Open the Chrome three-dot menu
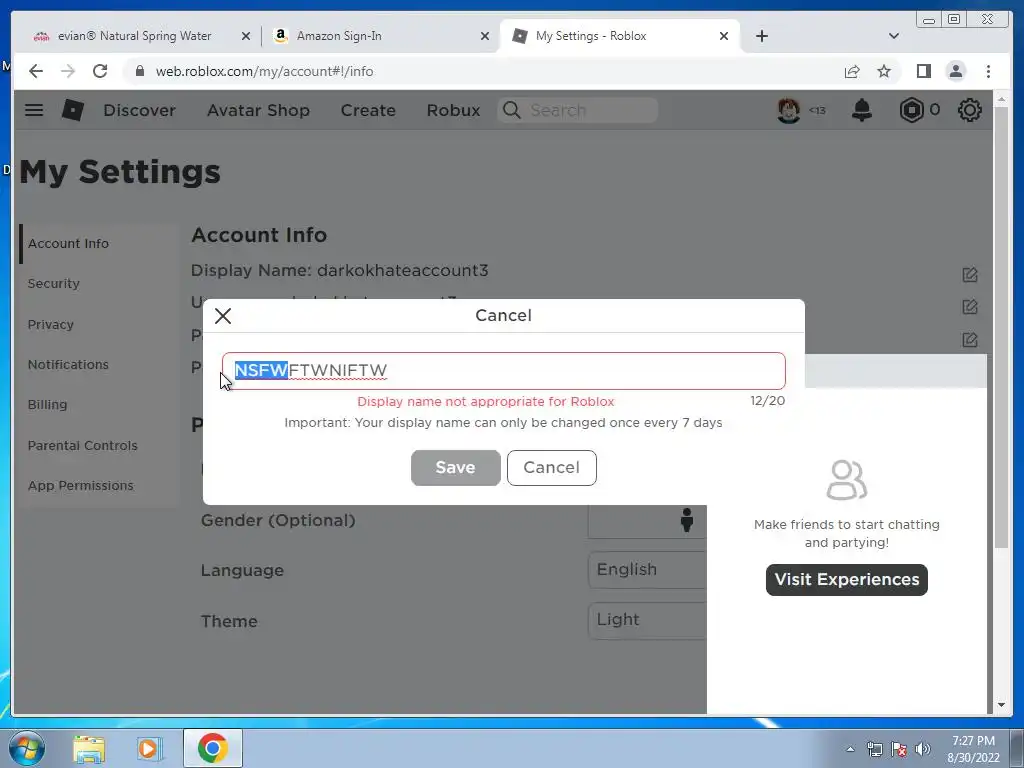The image size is (1024, 768). point(988,71)
